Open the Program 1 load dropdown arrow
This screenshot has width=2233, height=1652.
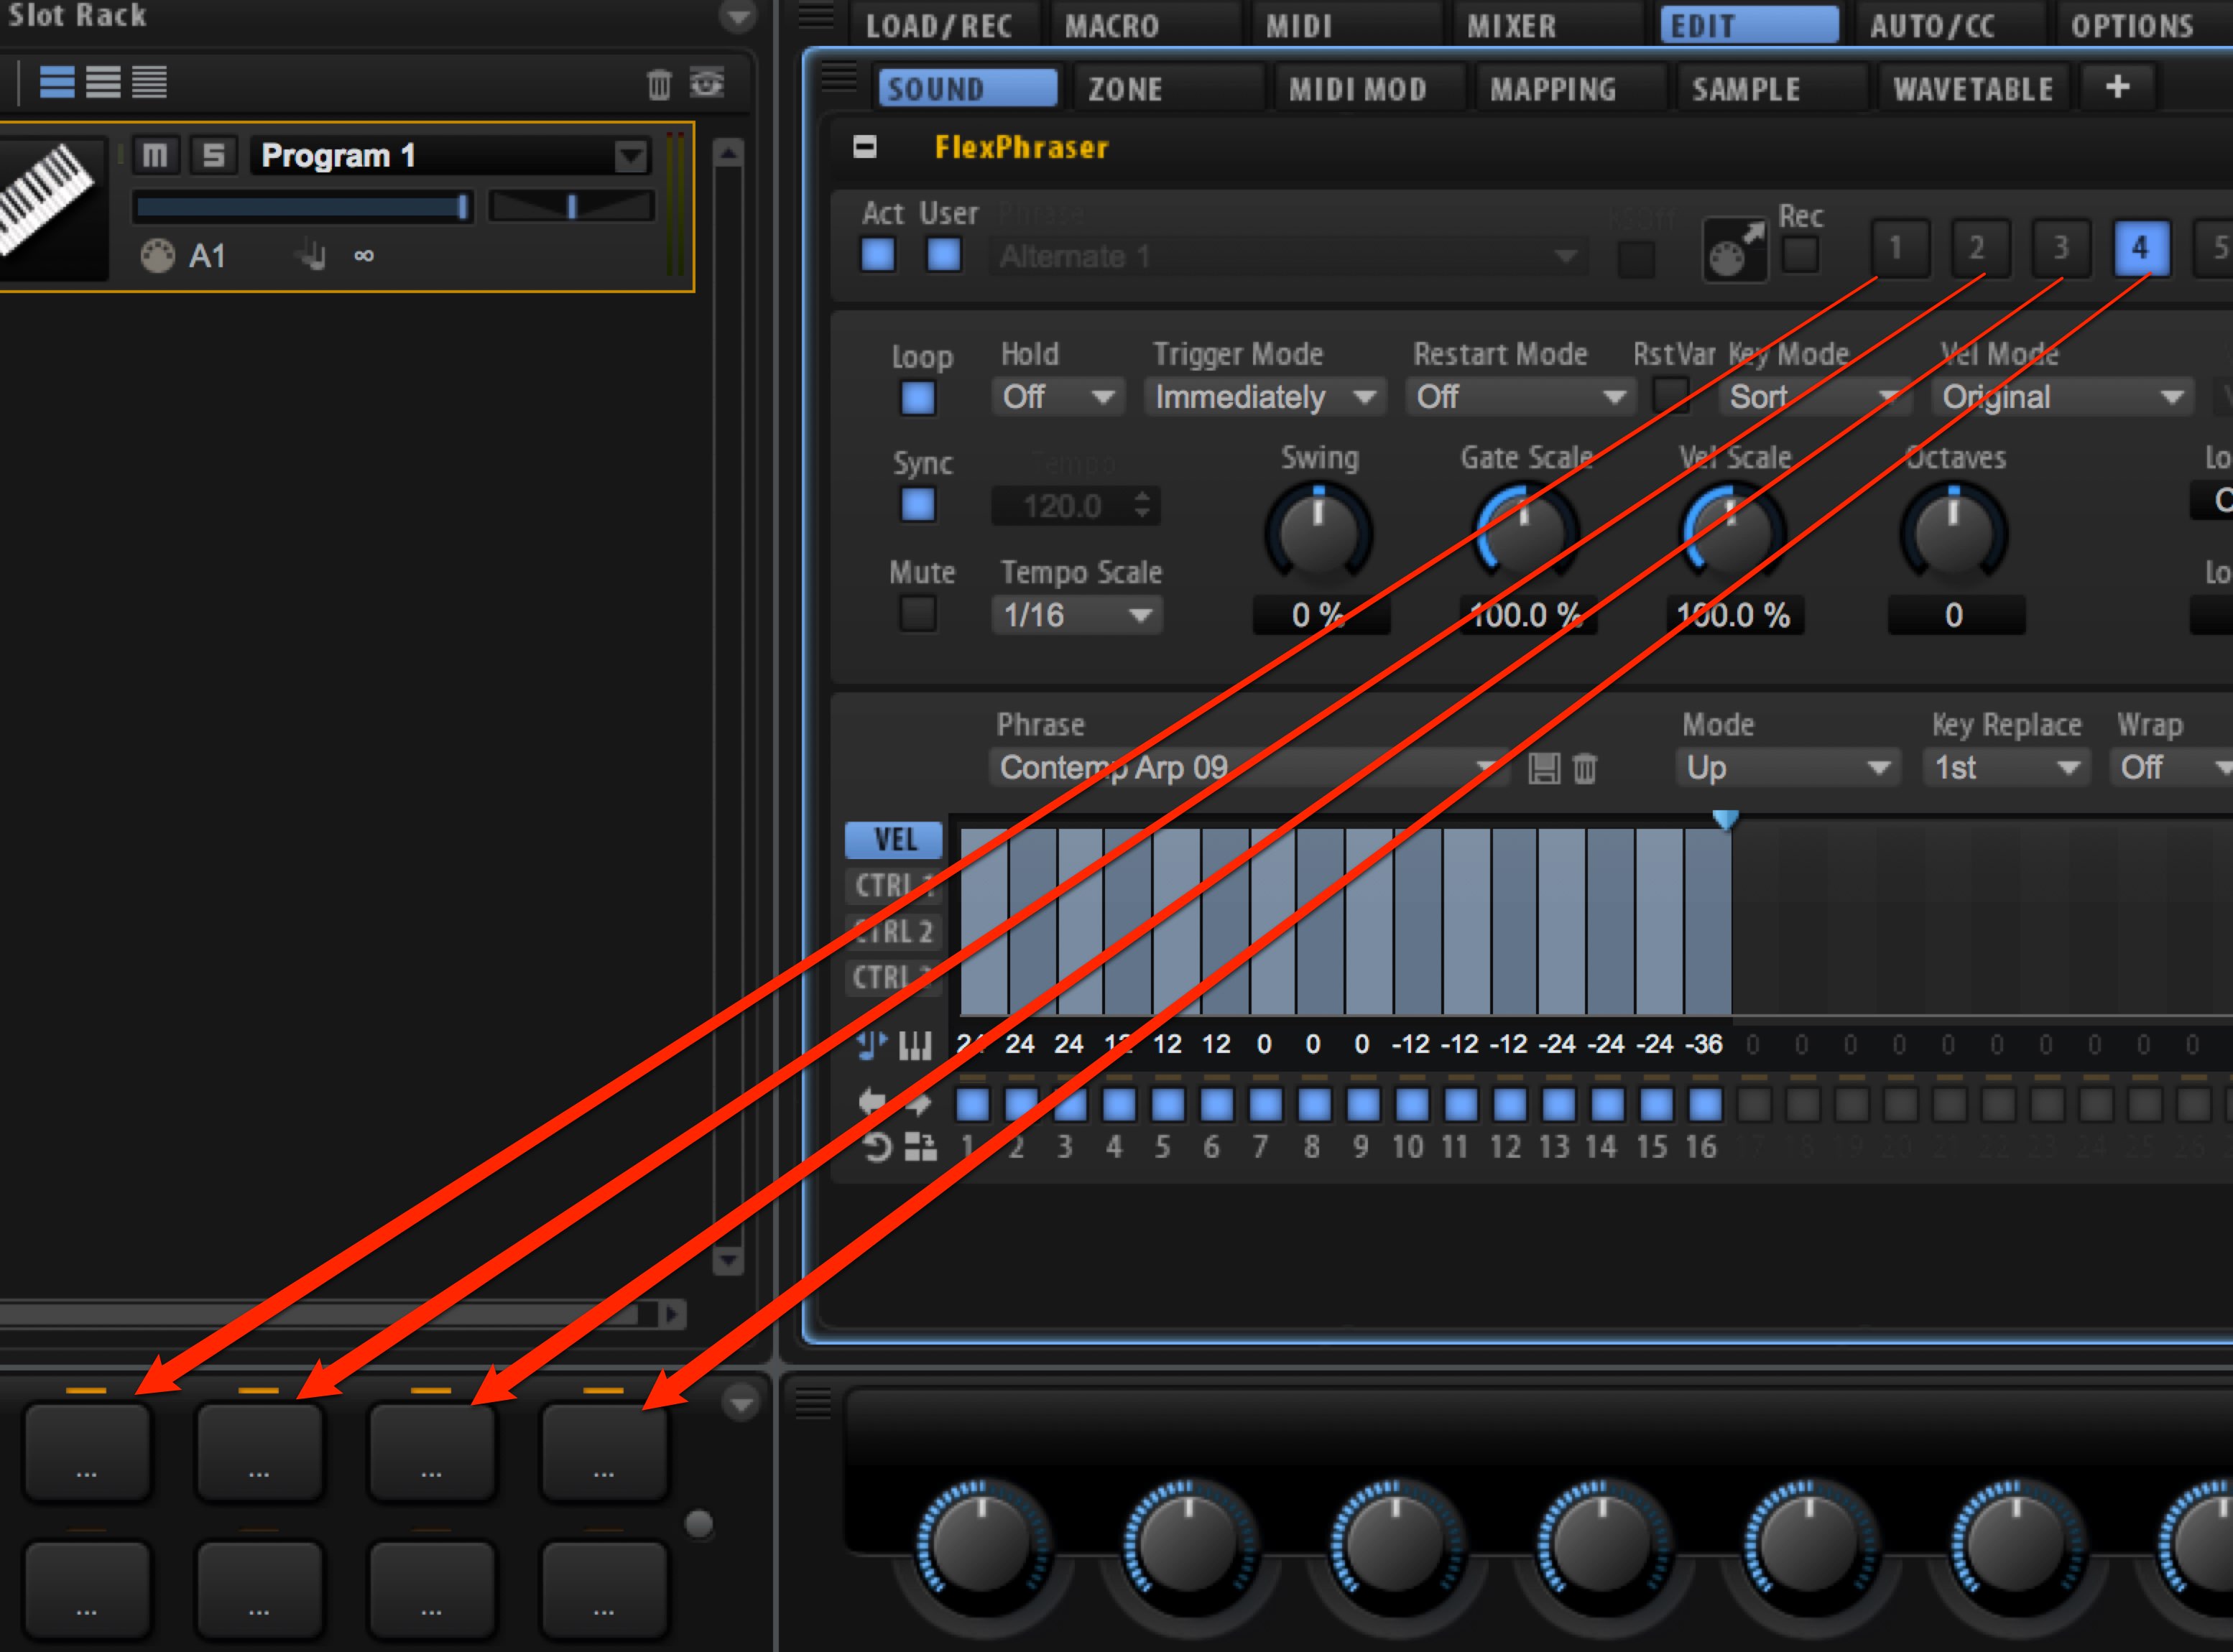[x=631, y=156]
